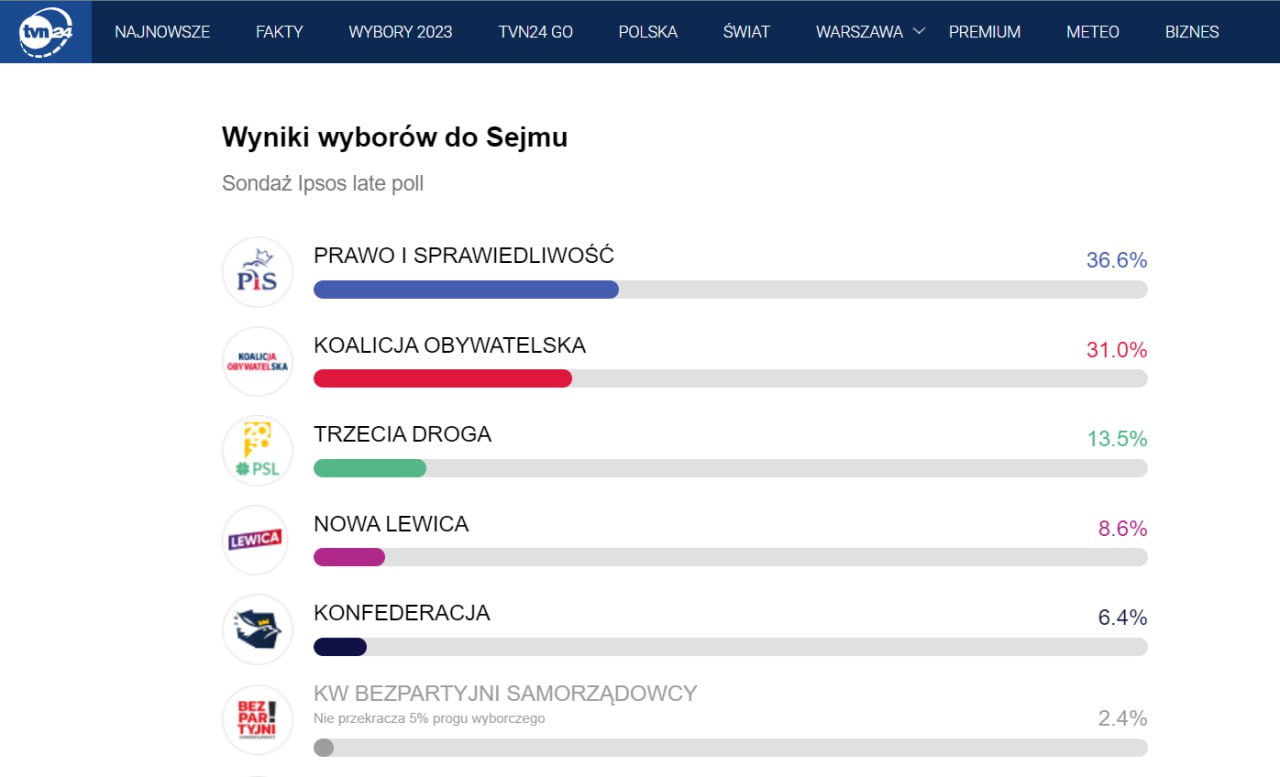The image size is (1280, 777).
Task: Click the Lewica party logo
Action: pos(257,540)
